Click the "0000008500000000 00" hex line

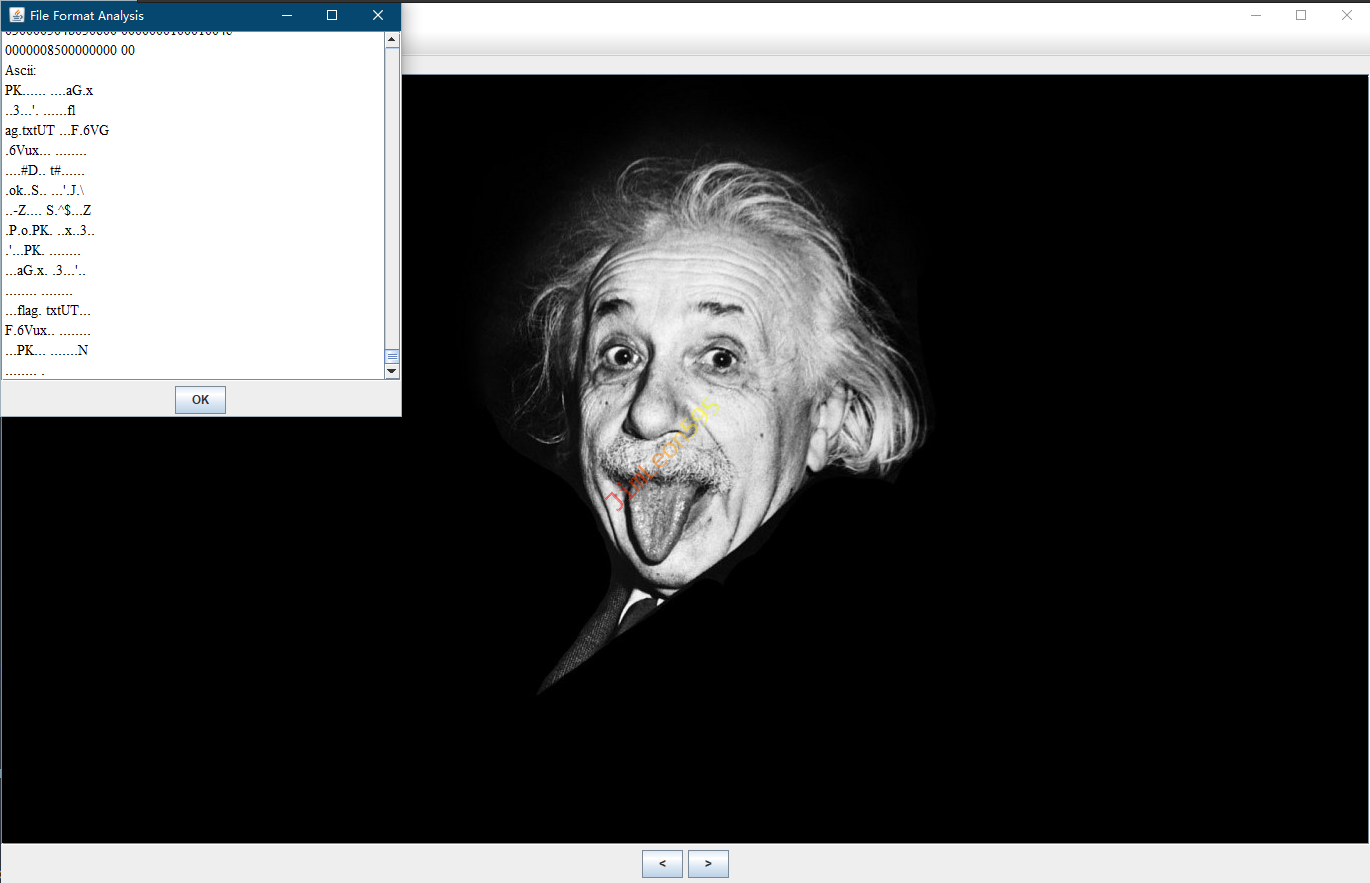(70, 51)
